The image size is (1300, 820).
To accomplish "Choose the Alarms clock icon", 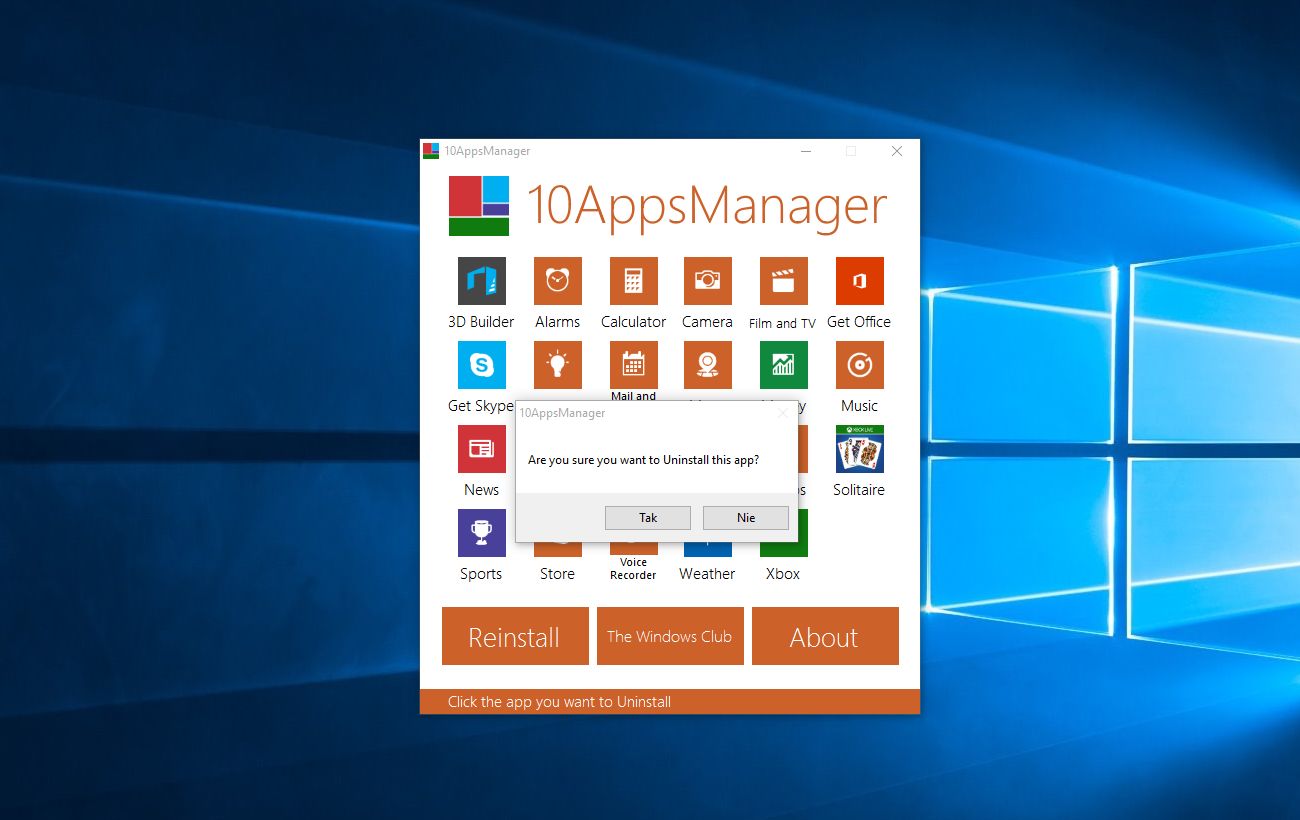I will click(557, 281).
